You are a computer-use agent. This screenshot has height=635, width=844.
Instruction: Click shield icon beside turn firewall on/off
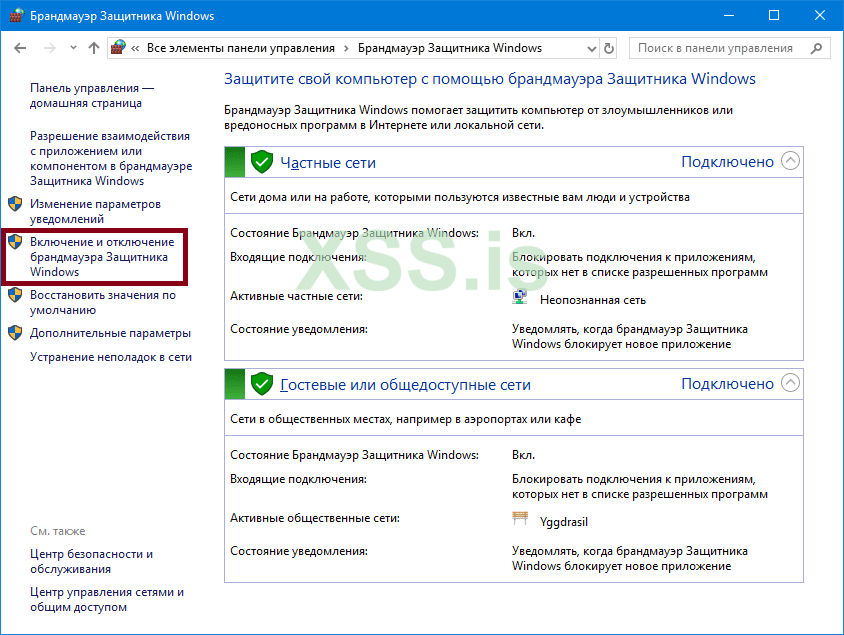tap(15, 242)
